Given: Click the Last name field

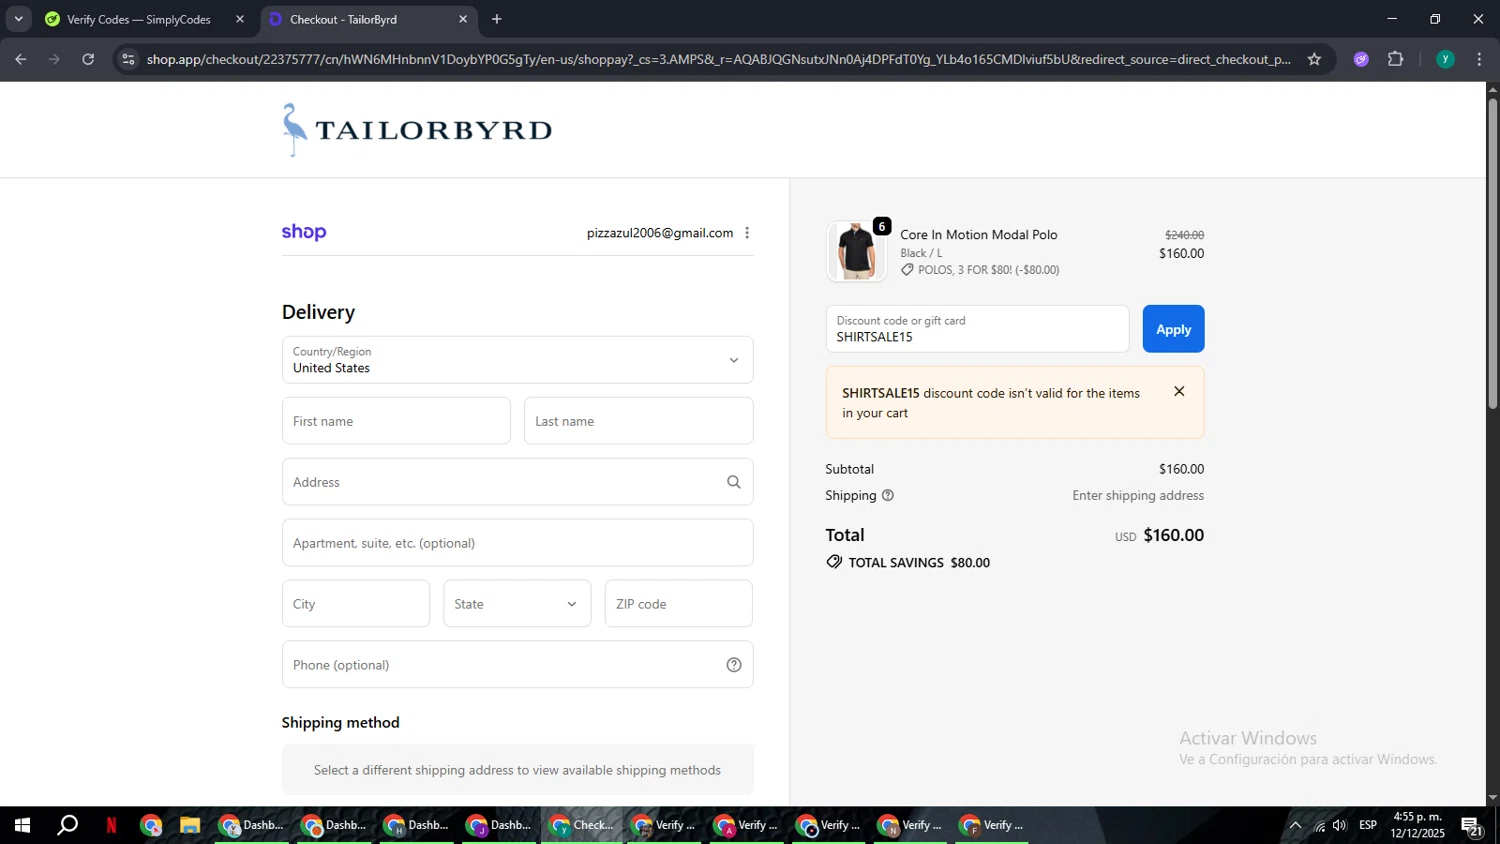Looking at the screenshot, I should coord(638,421).
